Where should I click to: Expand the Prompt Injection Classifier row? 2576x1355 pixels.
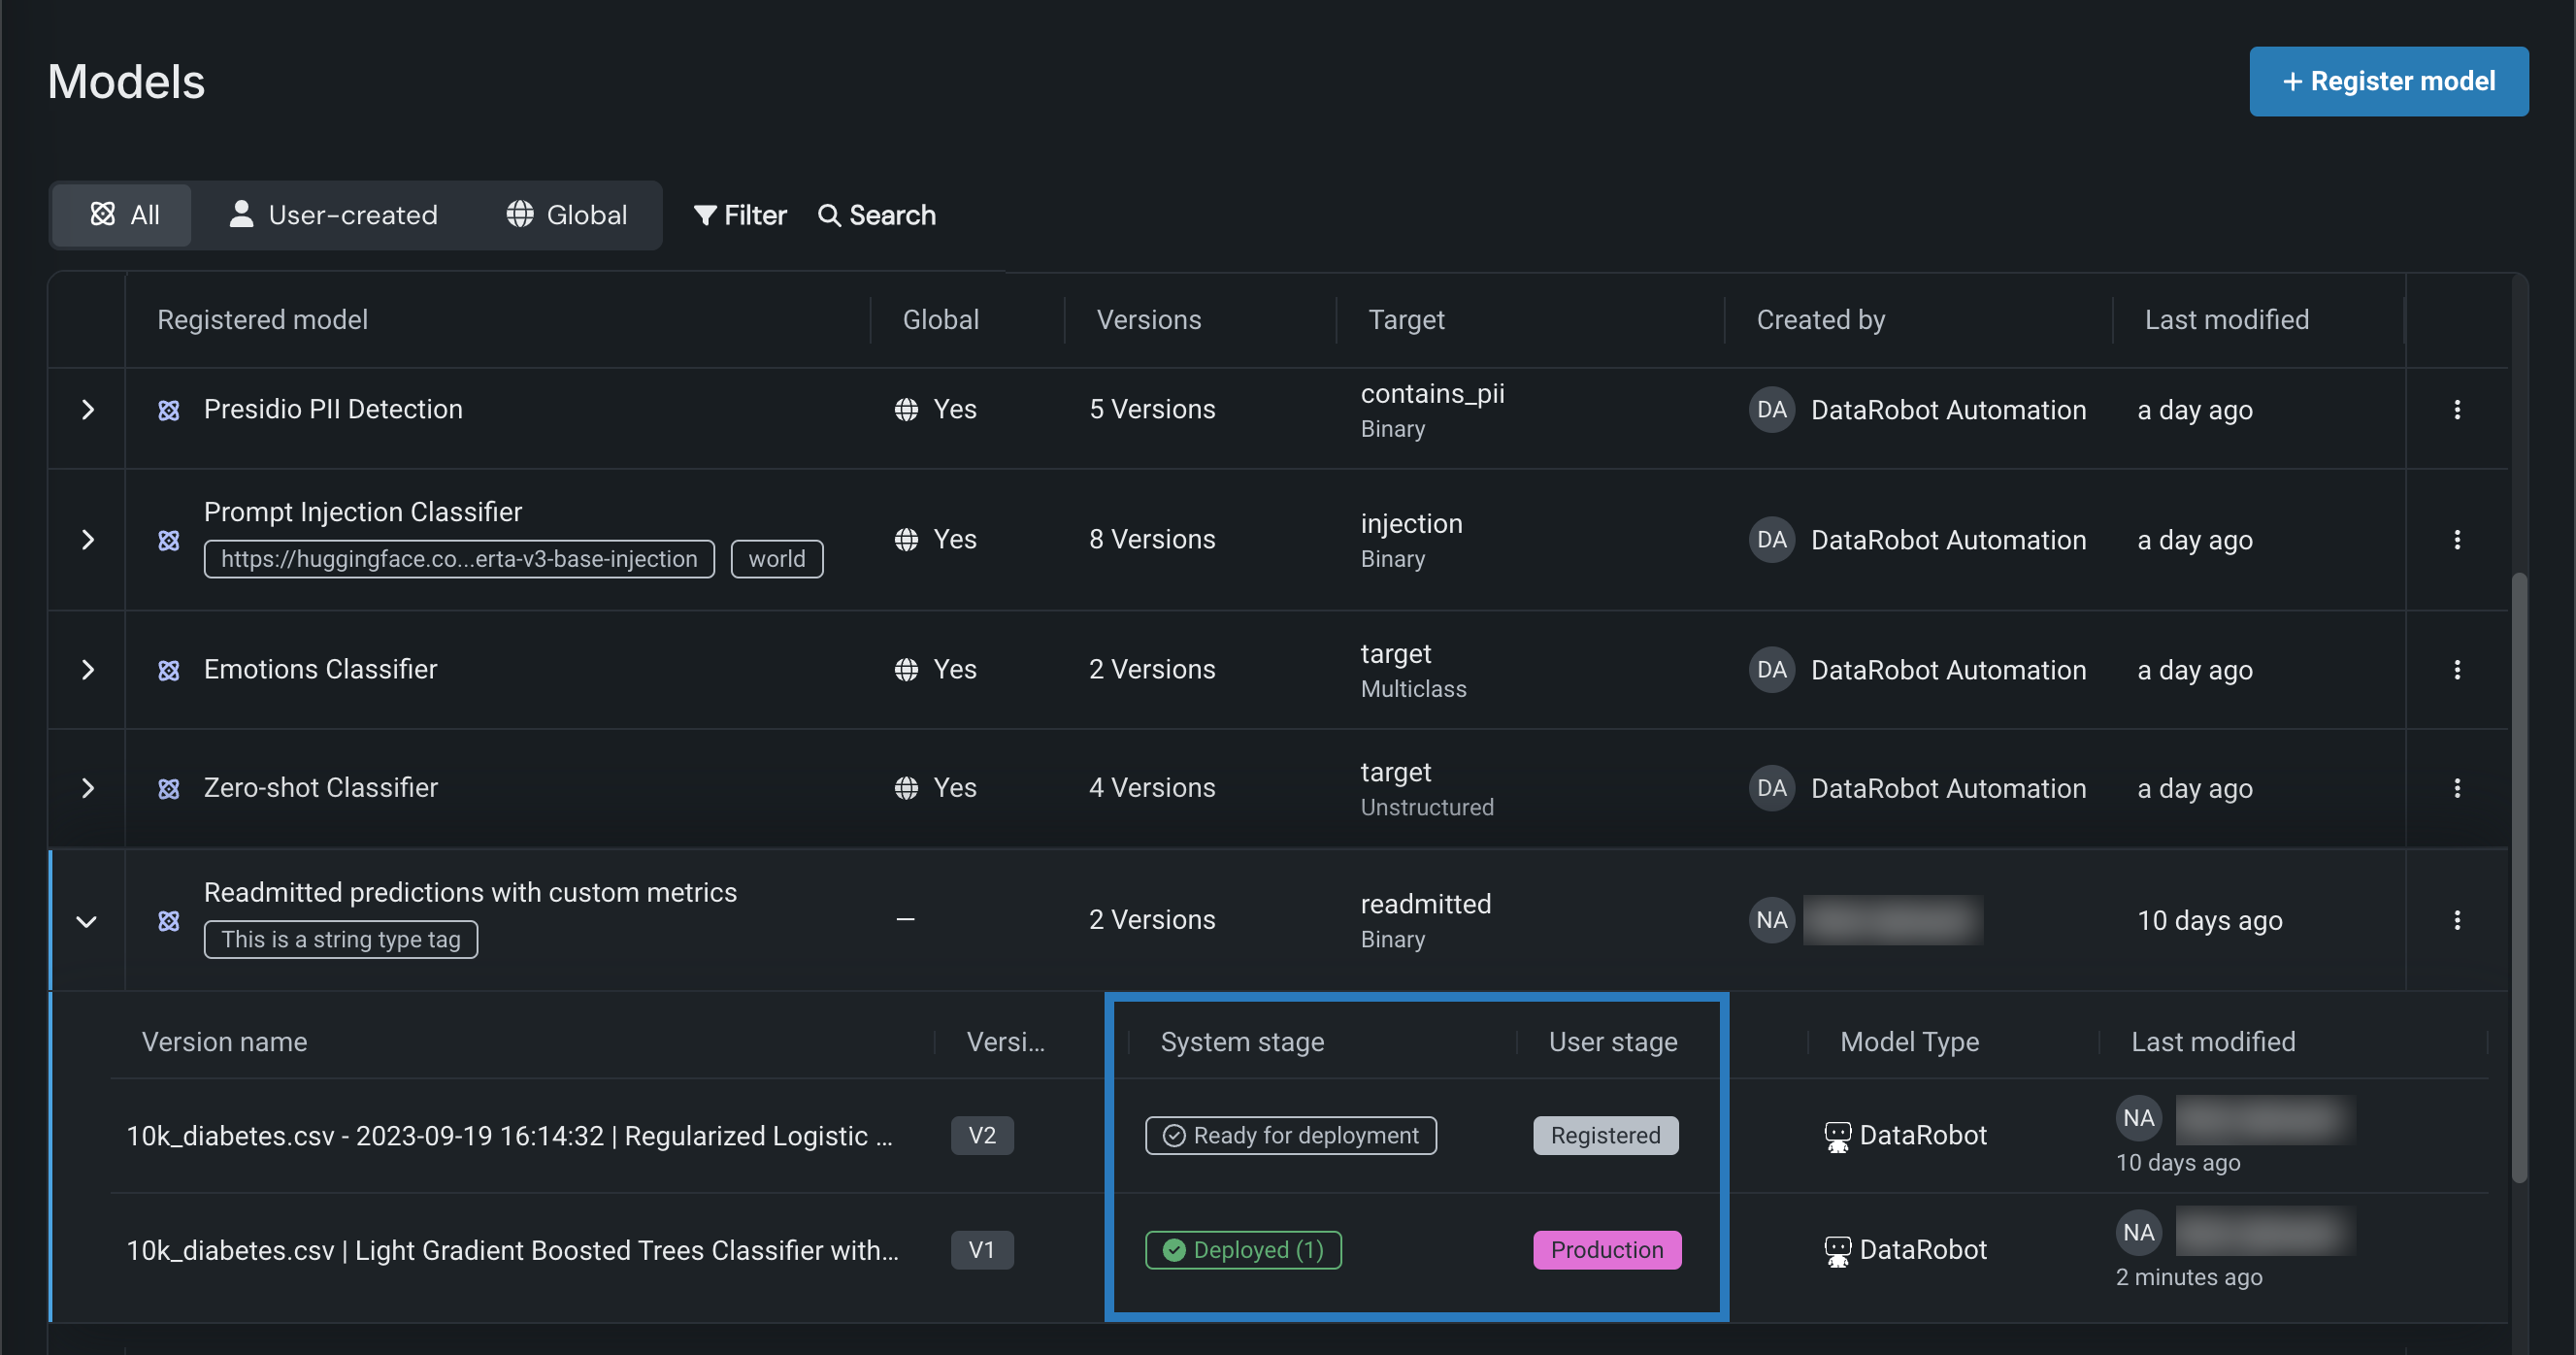pos(88,540)
